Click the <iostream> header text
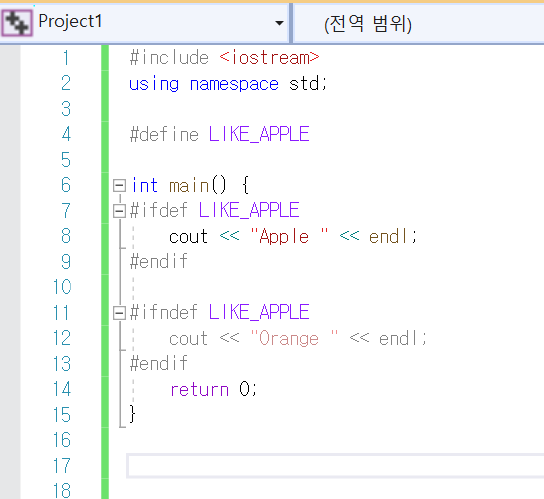The height and width of the screenshot is (499, 544). point(269,58)
